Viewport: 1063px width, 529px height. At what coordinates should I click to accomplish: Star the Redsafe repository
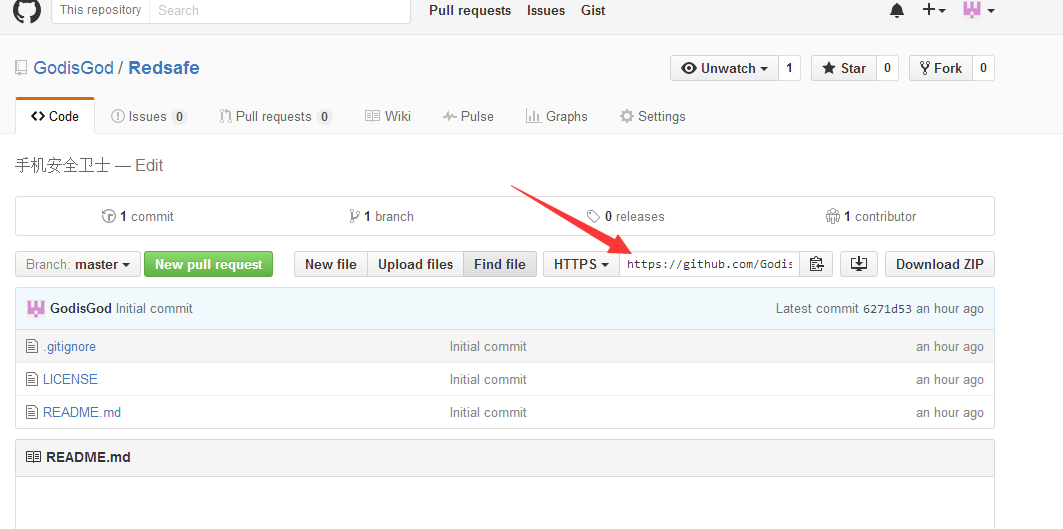point(843,68)
